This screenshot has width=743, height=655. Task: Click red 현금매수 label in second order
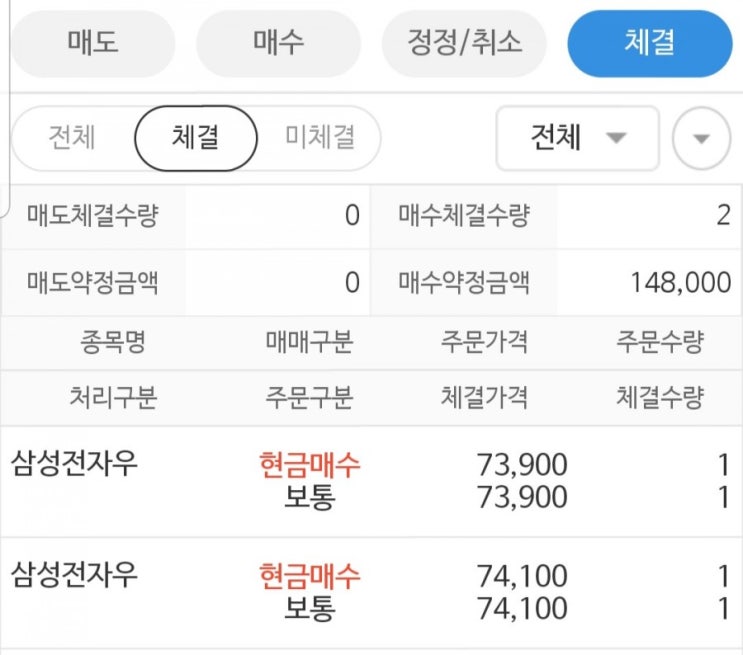[x=309, y=576]
